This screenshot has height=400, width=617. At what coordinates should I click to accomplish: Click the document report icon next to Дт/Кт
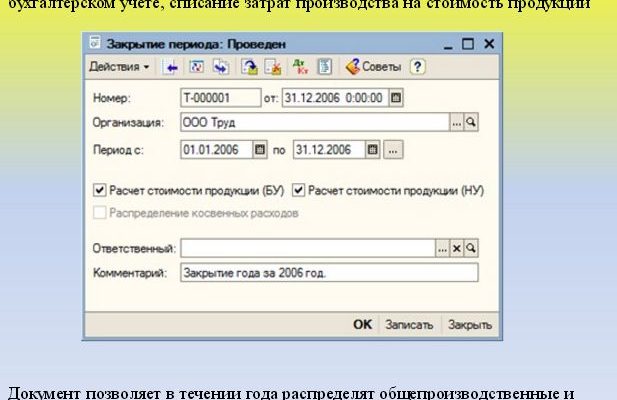point(324,67)
